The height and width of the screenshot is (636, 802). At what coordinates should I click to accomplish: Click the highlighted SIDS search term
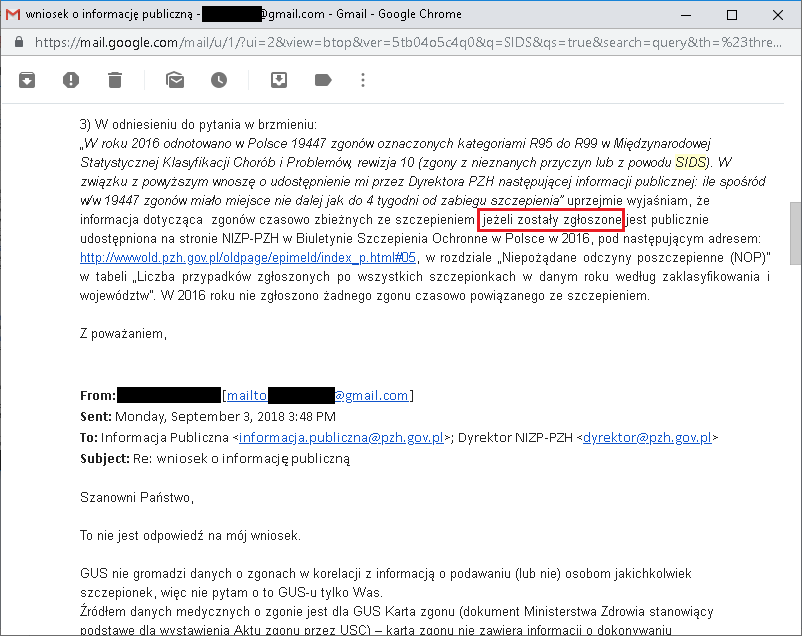[690, 161]
